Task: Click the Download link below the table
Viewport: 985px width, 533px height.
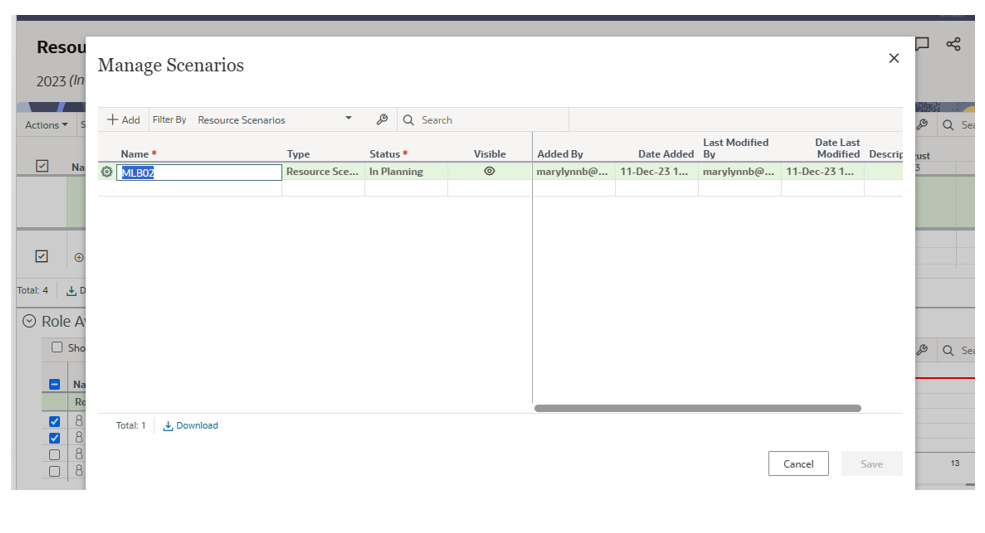Action: [x=190, y=426]
